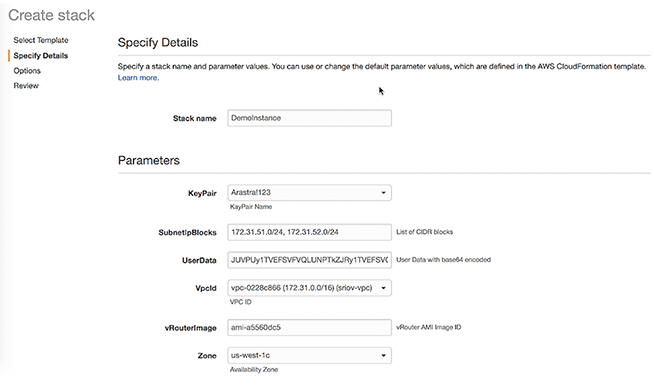The height and width of the screenshot is (389, 654).
Task: Expand the VpcId dropdown
Action: tap(309, 288)
